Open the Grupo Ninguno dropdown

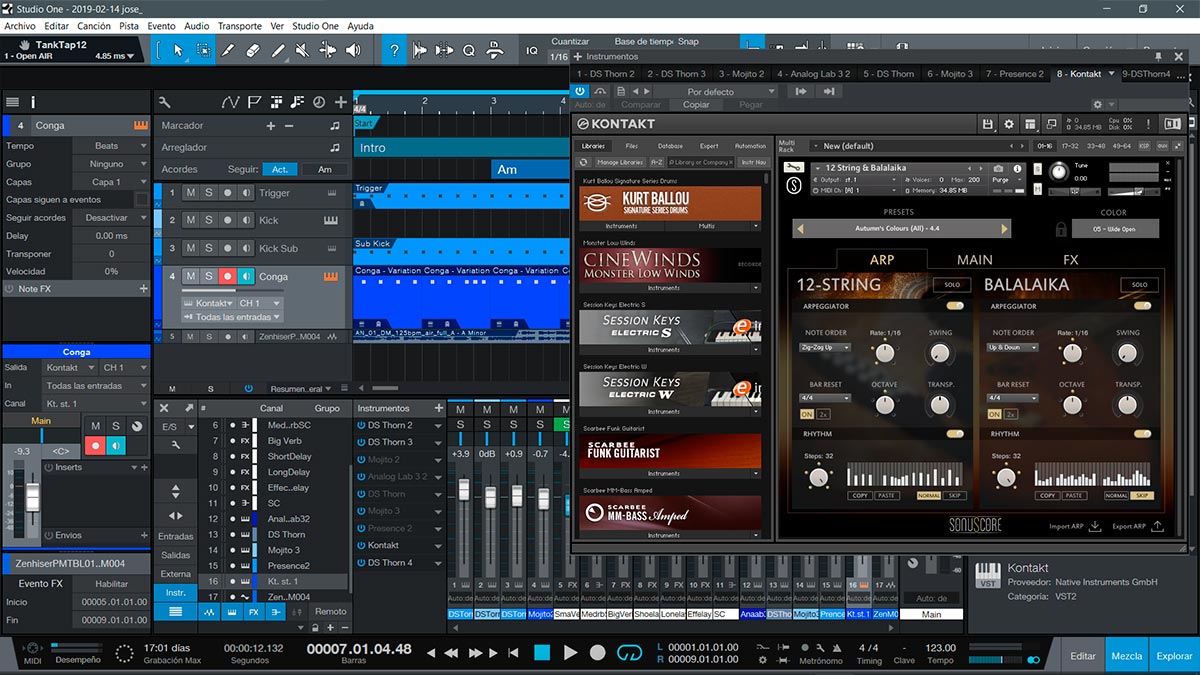click(x=113, y=164)
